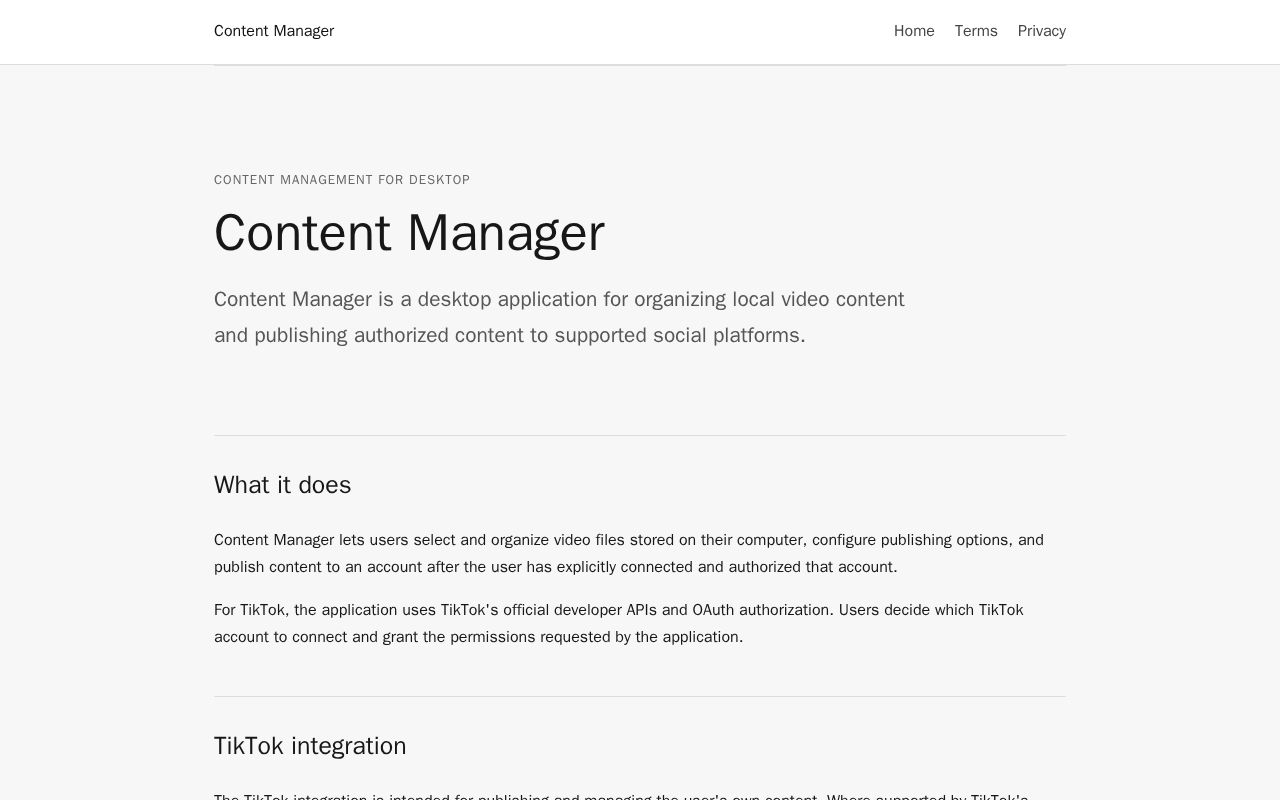Open the Home navigation link
This screenshot has width=1280, height=800.
click(x=914, y=31)
